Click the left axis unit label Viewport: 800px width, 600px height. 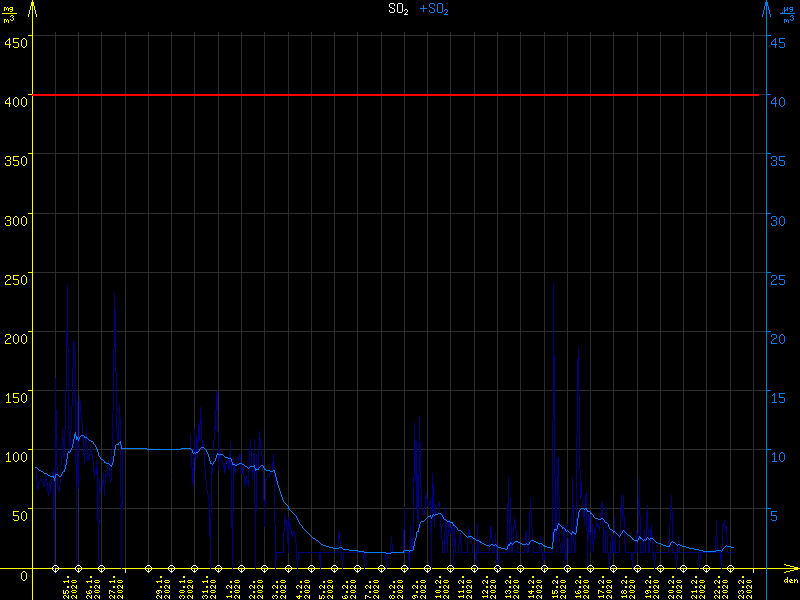click(x=9, y=12)
